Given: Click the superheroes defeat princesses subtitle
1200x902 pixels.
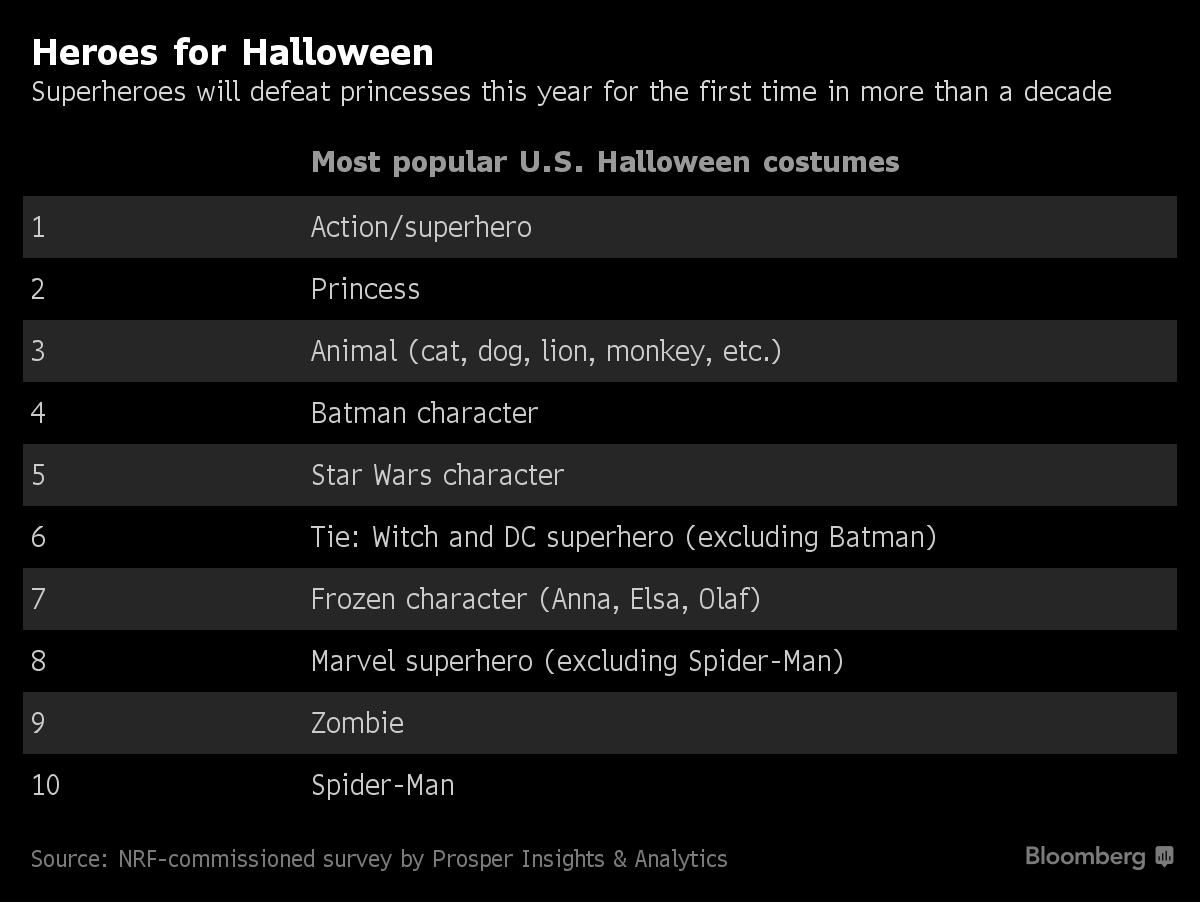Looking at the screenshot, I should pyautogui.click(x=571, y=93).
